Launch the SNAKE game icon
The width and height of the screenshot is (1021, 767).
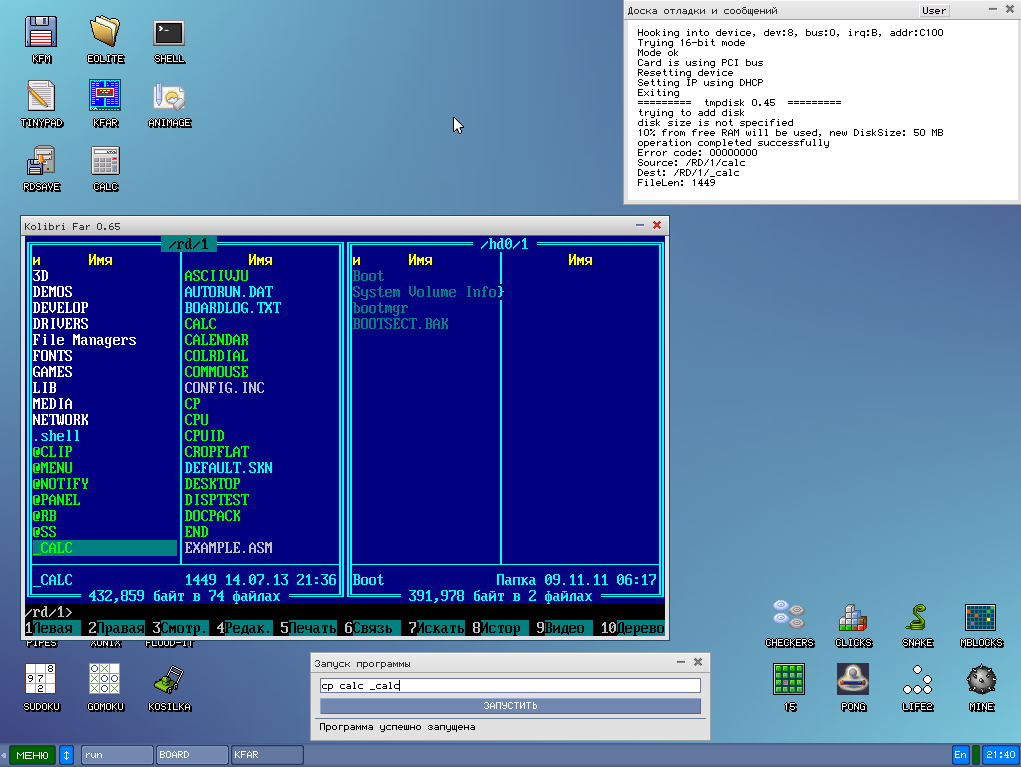pyautogui.click(x=917, y=619)
